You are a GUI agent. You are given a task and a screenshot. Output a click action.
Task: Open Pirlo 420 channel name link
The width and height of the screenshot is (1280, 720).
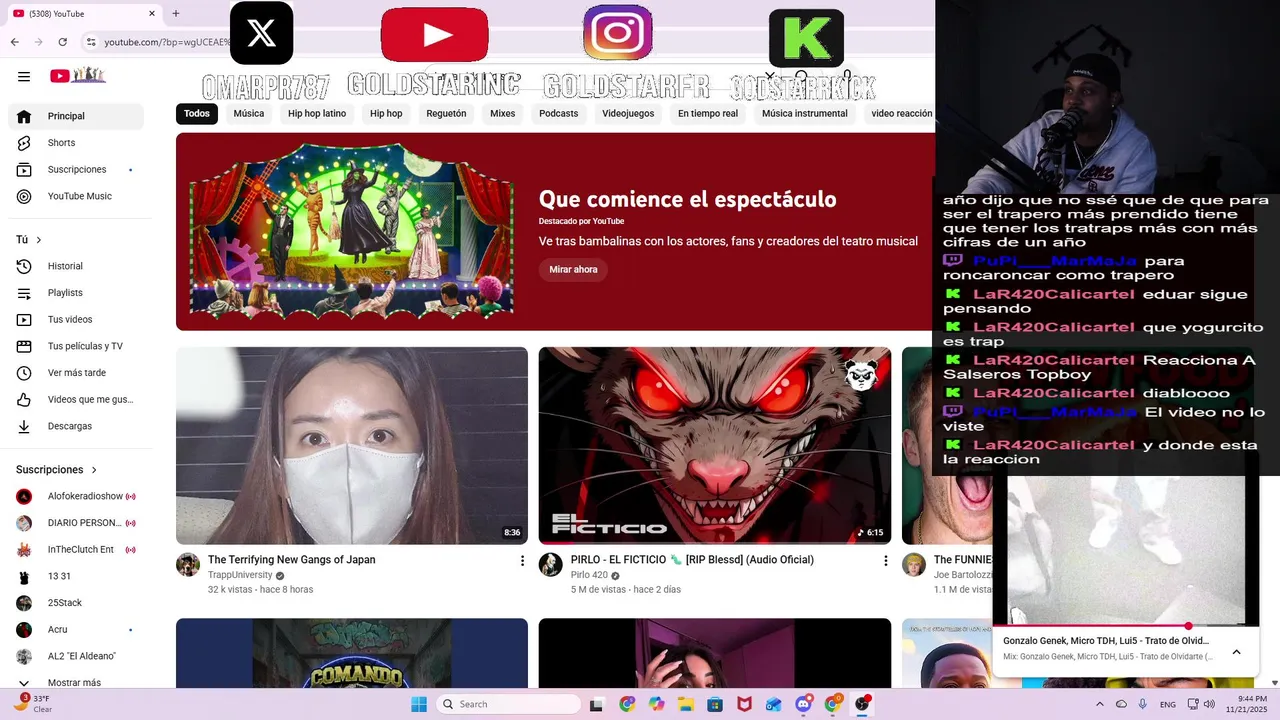pyautogui.click(x=589, y=576)
